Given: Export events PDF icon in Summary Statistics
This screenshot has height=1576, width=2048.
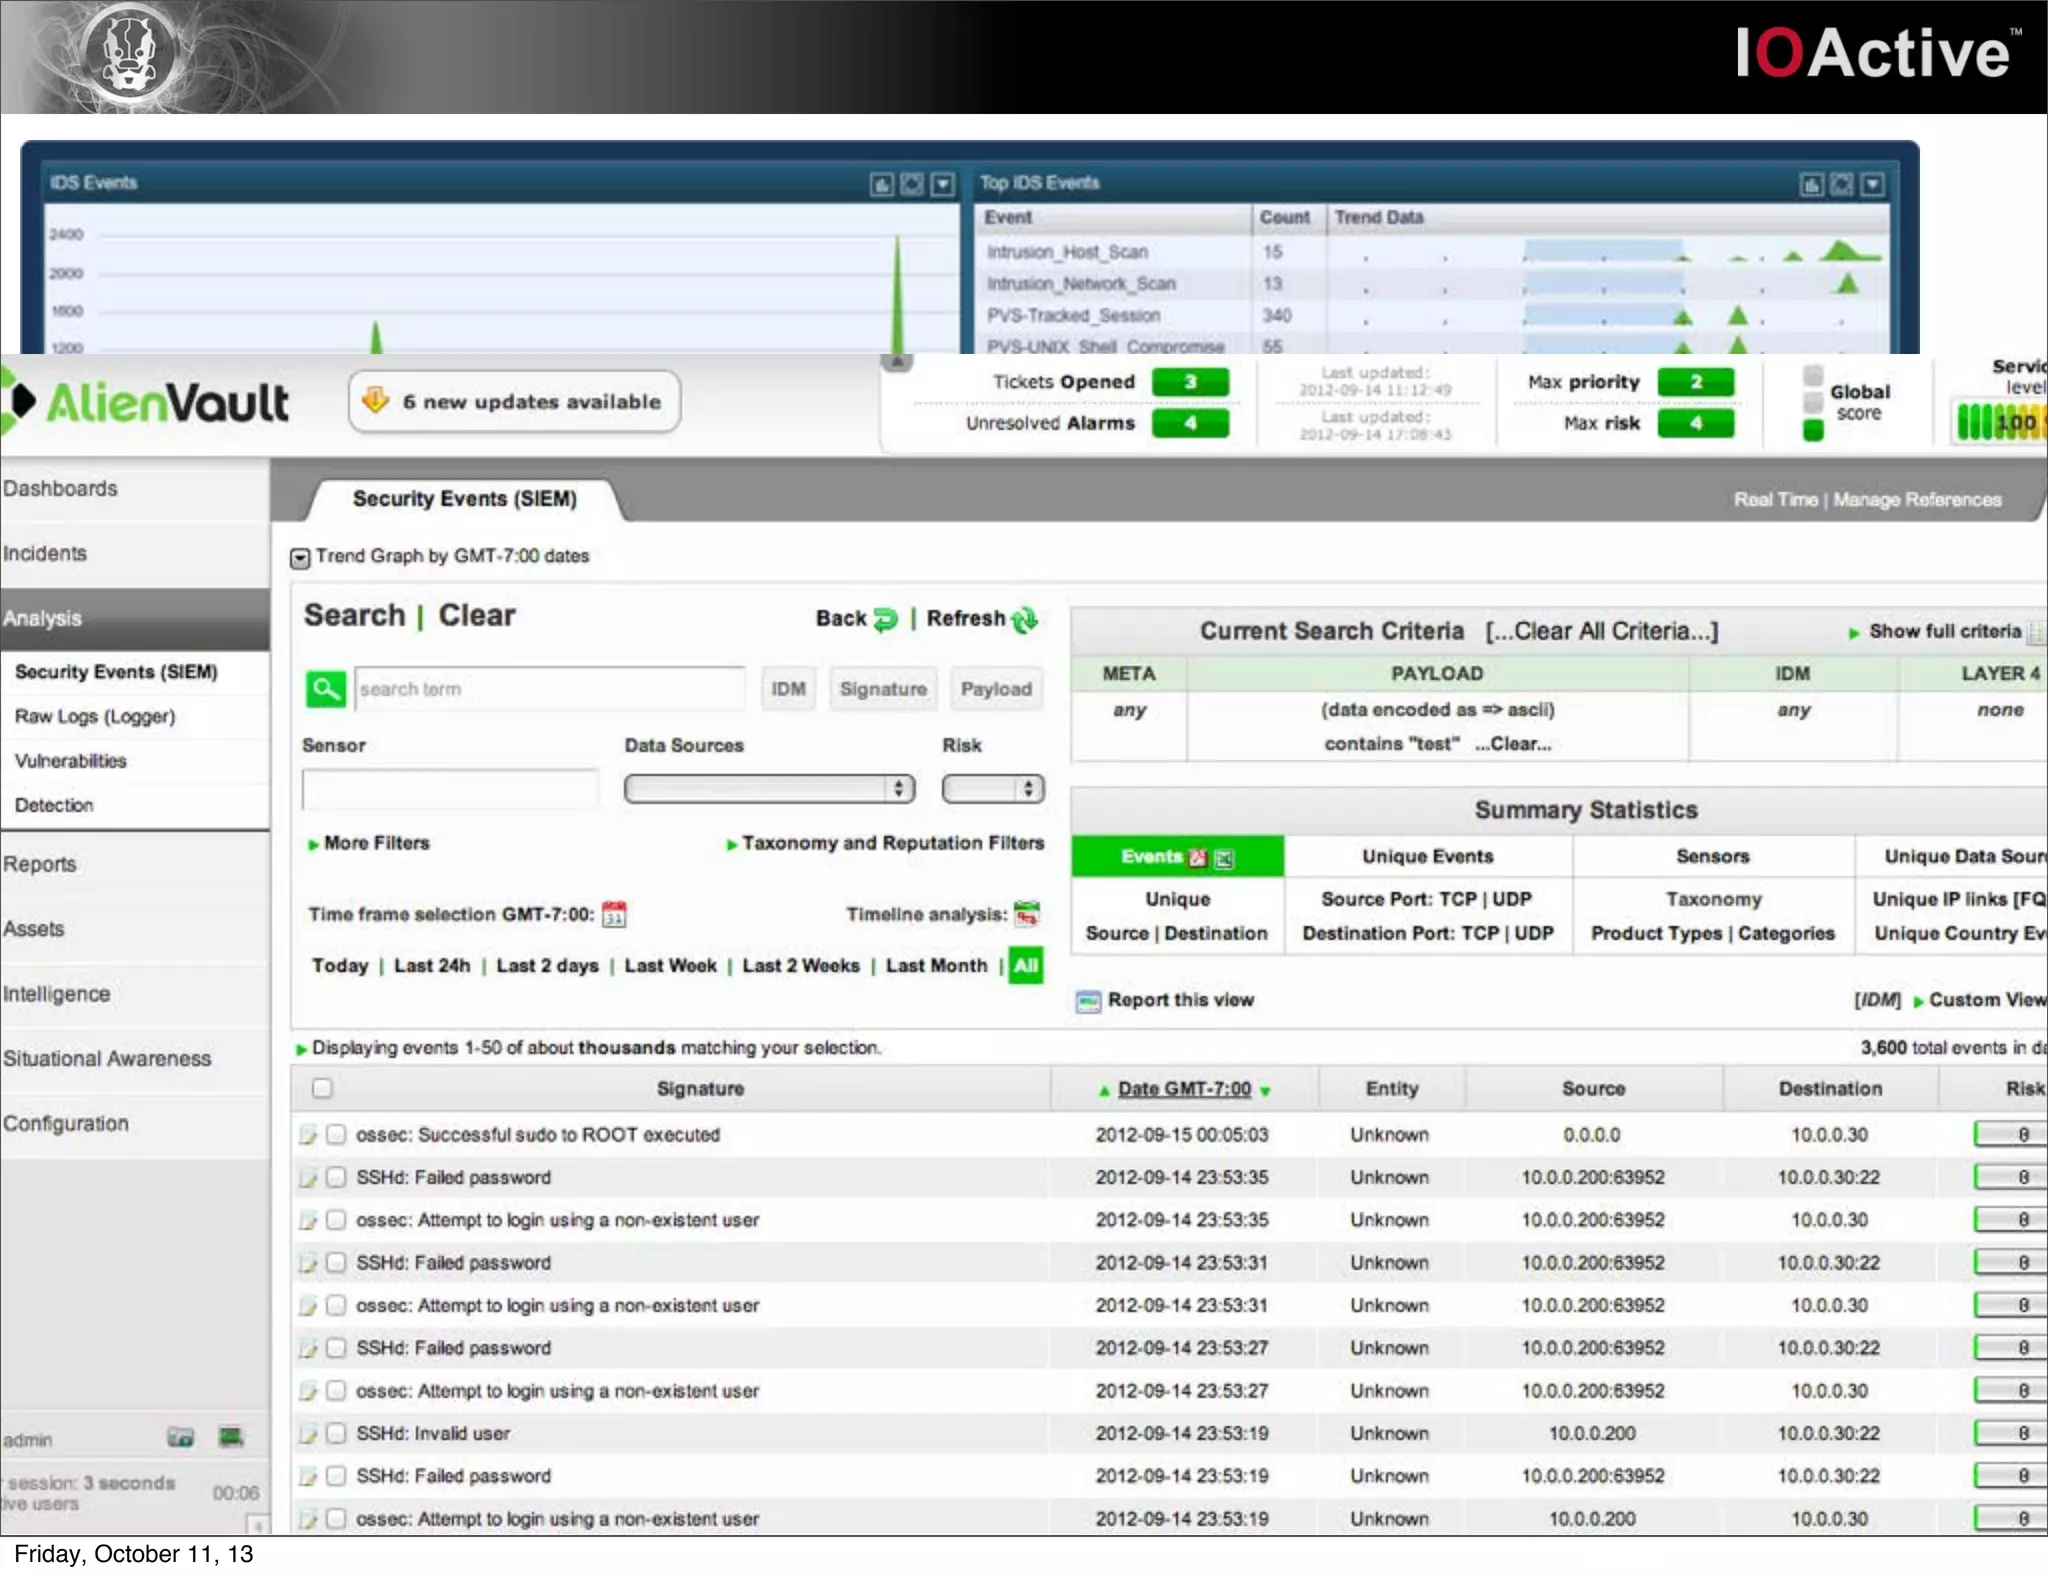Looking at the screenshot, I should [1198, 858].
